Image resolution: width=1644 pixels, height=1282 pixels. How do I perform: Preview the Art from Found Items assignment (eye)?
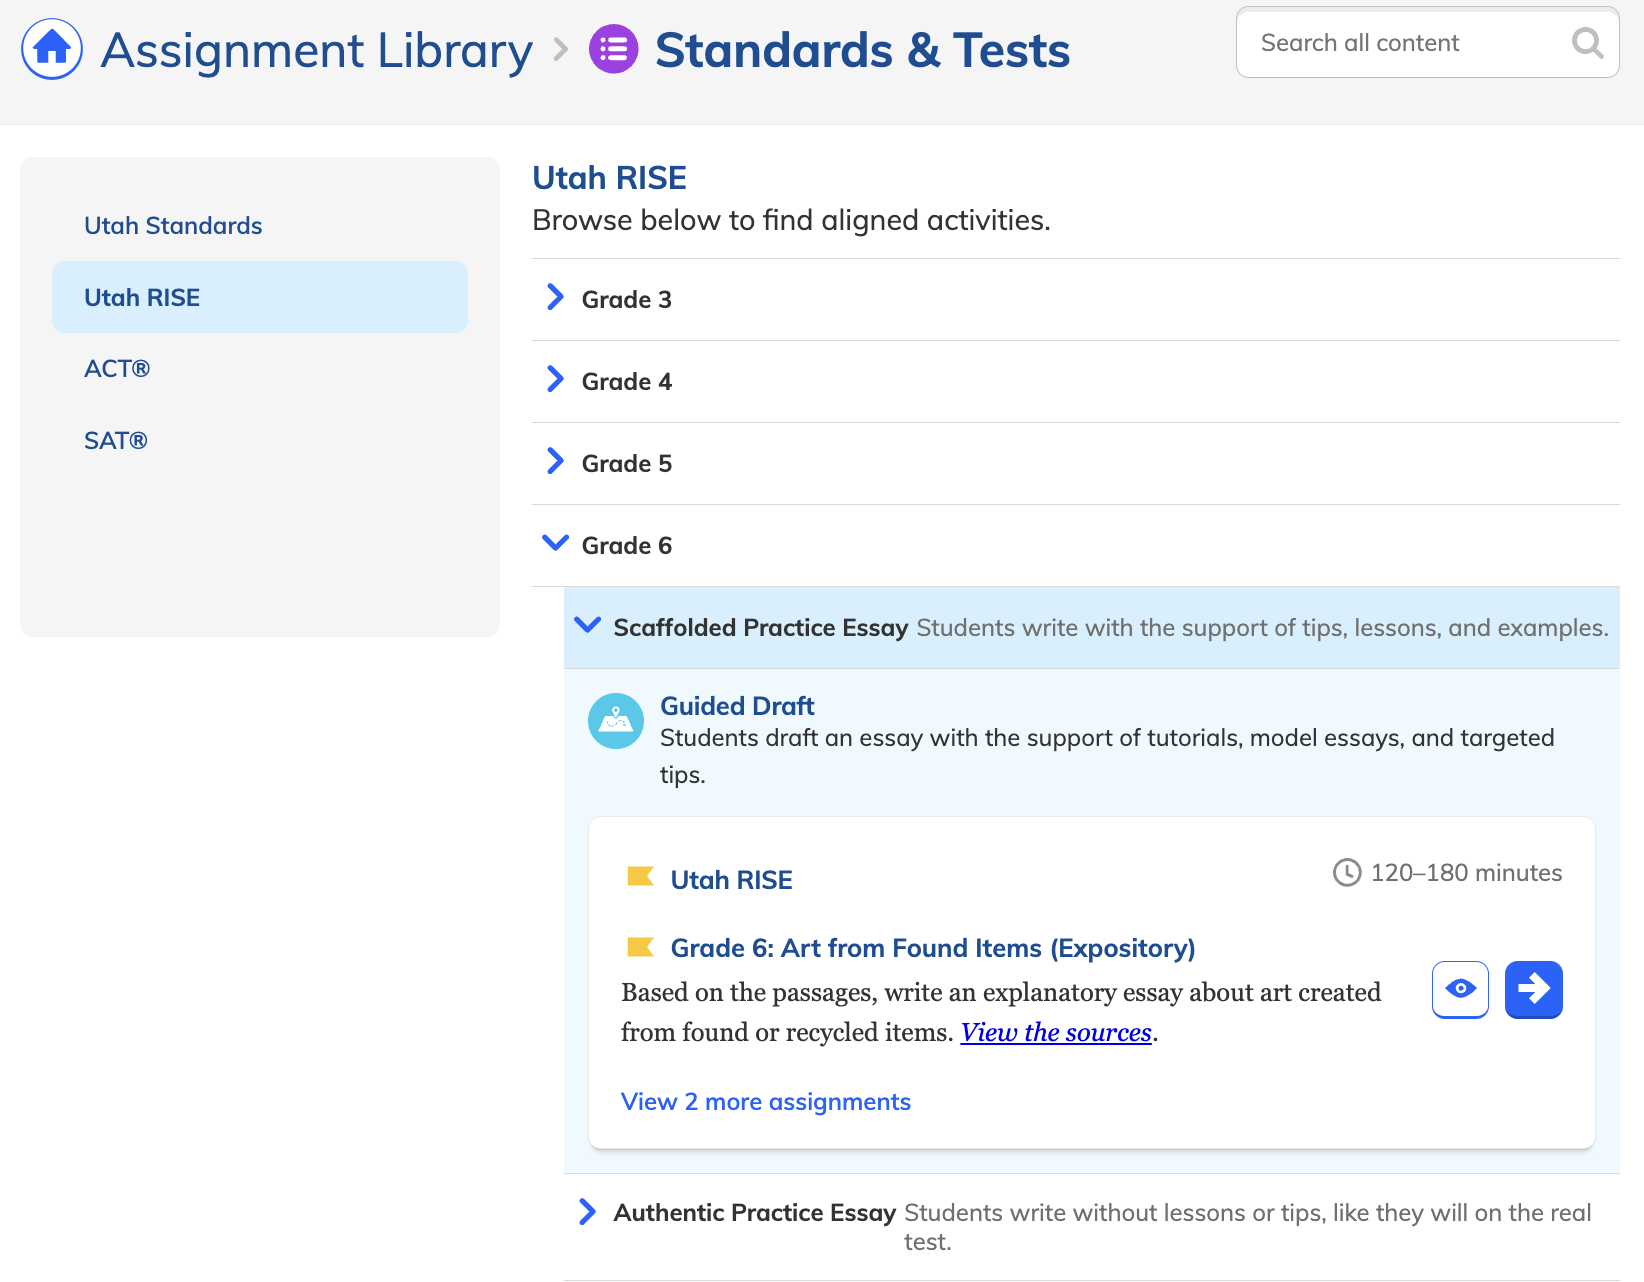click(x=1460, y=989)
